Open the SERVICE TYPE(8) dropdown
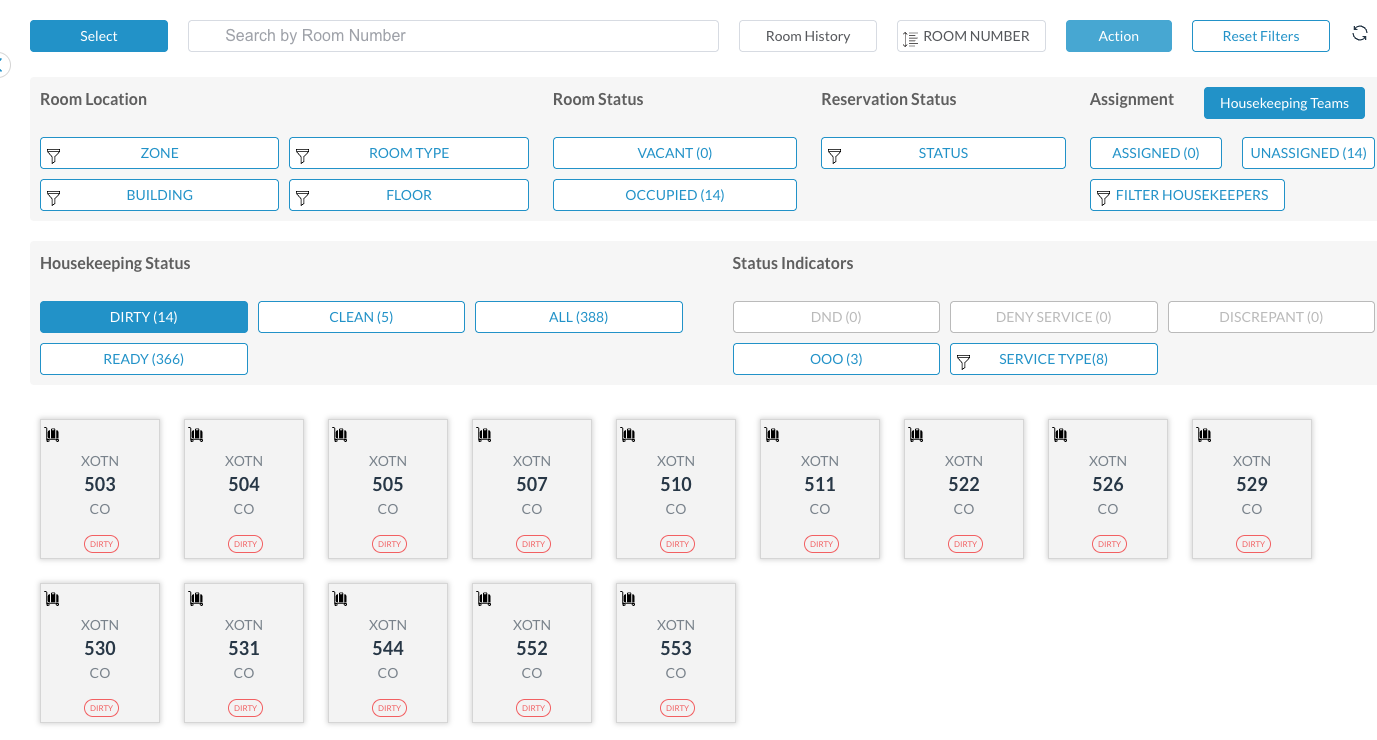This screenshot has height=740, width=1377. click(1053, 359)
